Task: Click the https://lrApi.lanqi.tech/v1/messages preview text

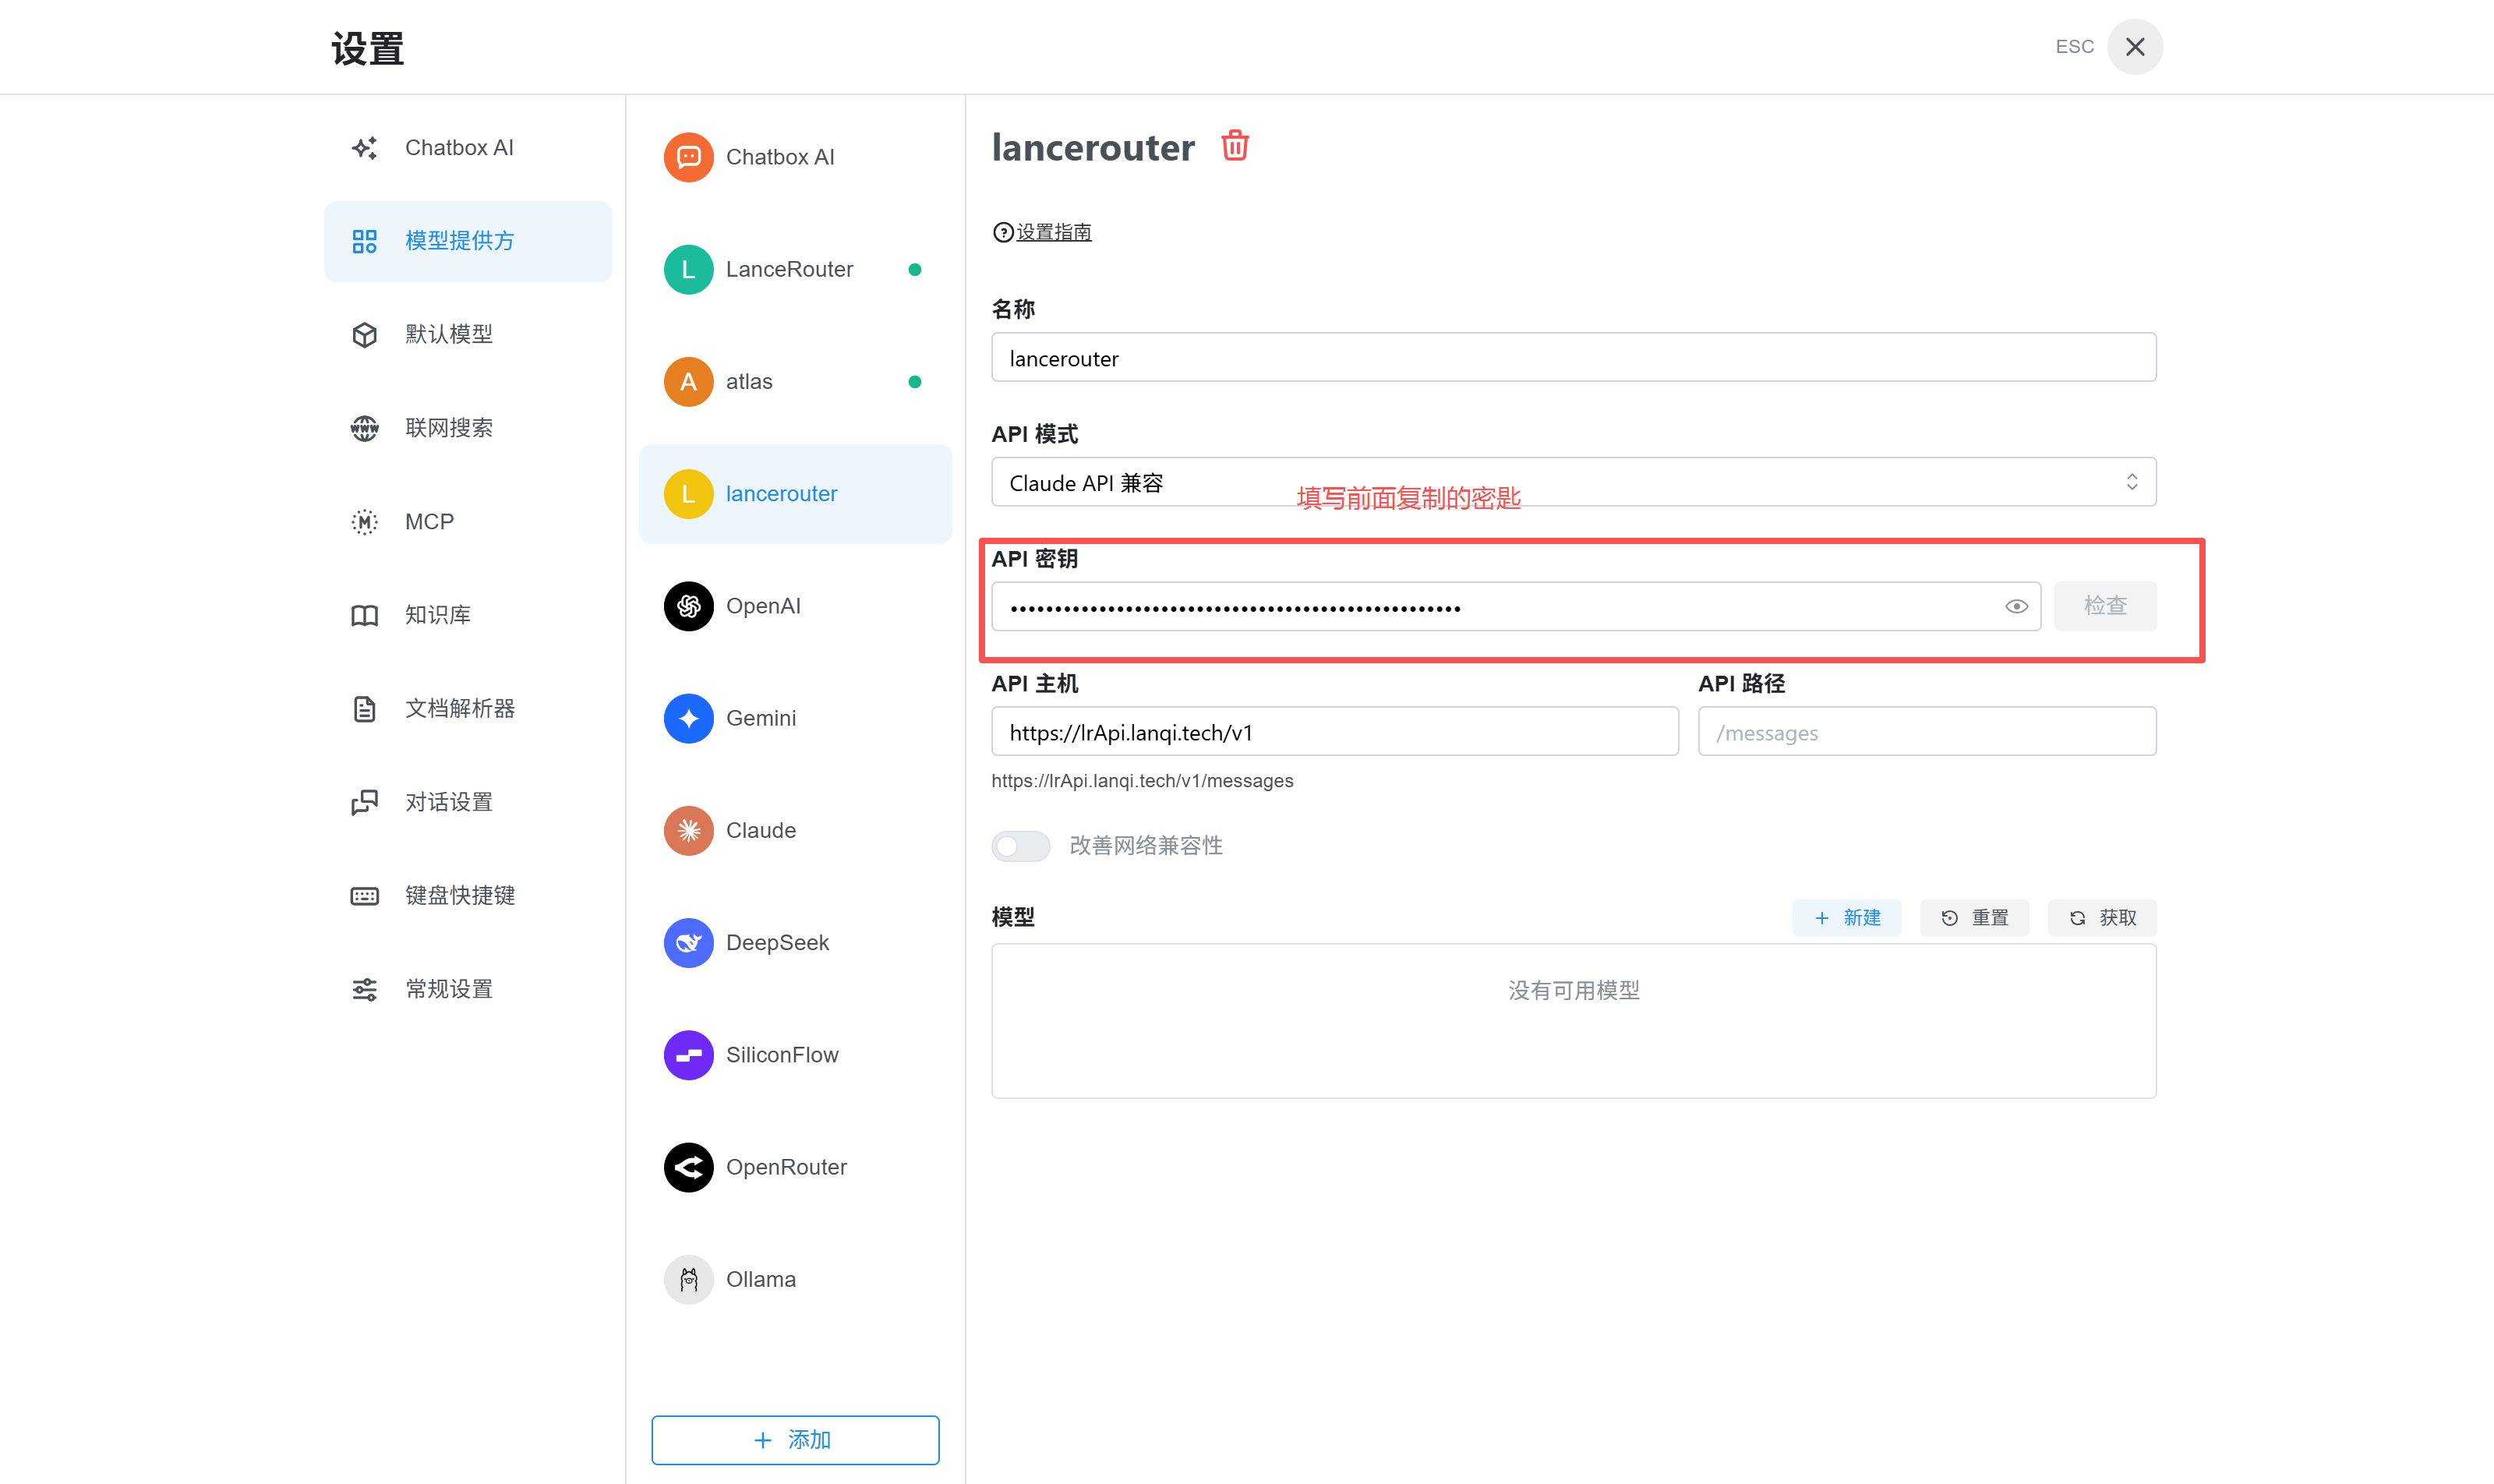Action: [x=1142, y=780]
